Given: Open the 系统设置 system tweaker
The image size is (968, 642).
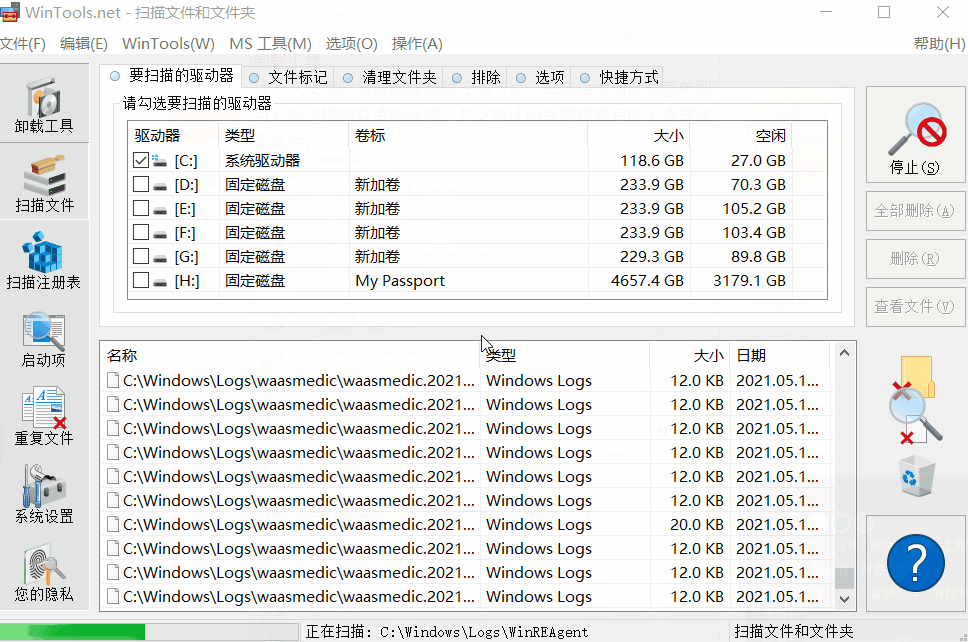Looking at the screenshot, I should (44, 494).
